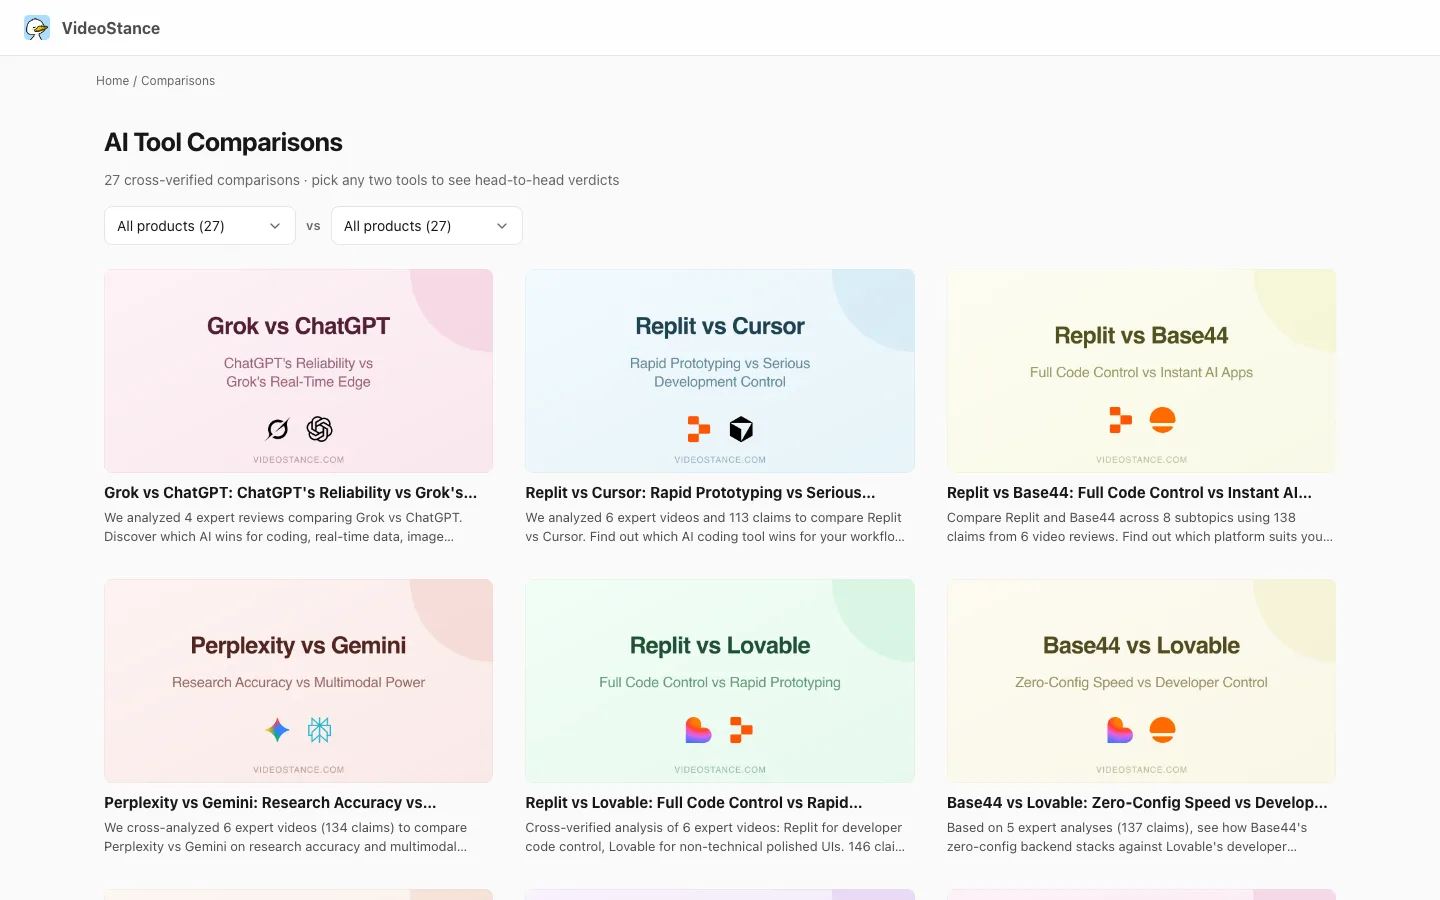Click the blue Replit vs Cursor thumbnail image

point(720,371)
